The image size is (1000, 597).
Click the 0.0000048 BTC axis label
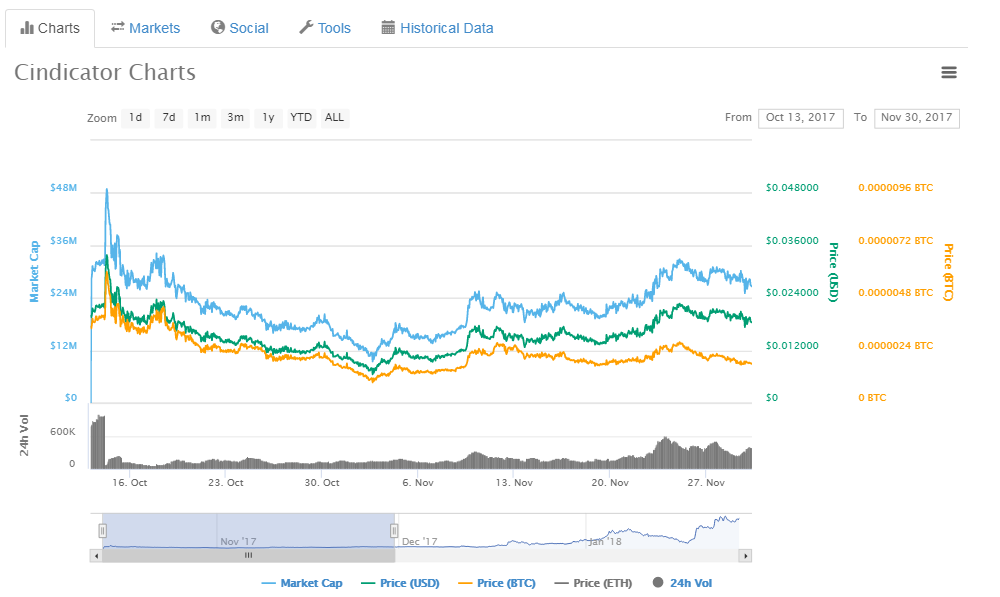(895, 293)
